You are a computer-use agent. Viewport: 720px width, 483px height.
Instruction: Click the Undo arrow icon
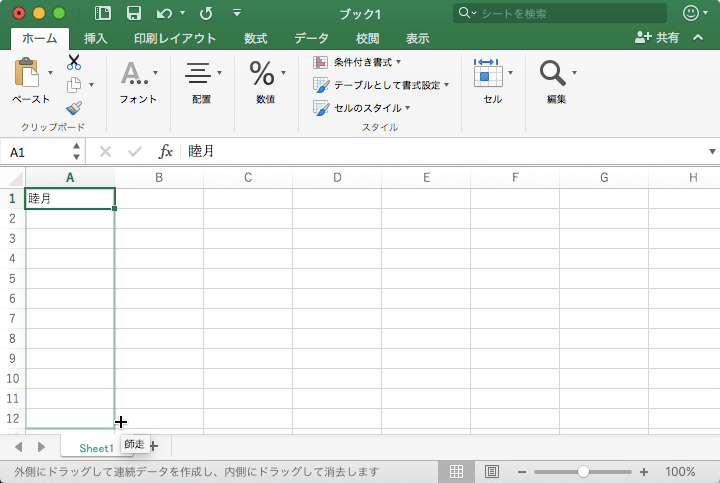[x=164, y=13]
